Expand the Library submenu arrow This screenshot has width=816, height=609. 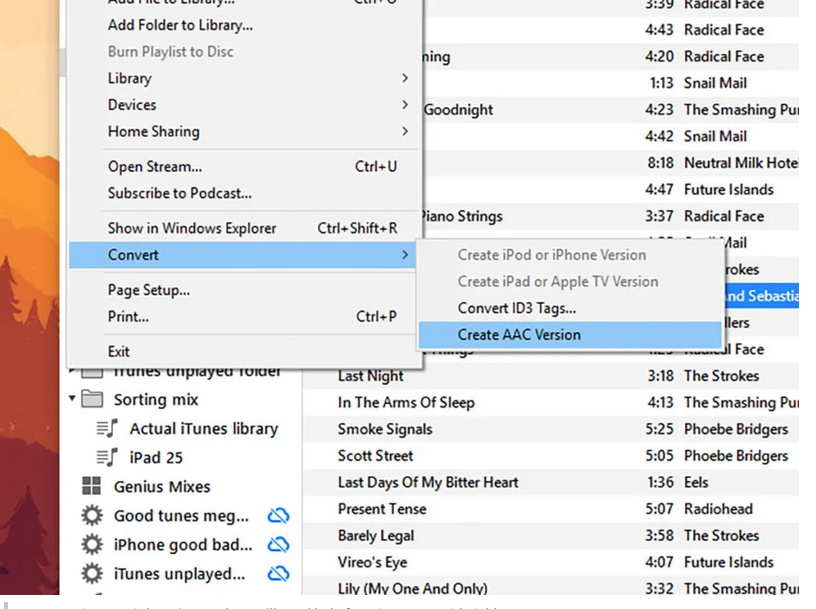(x=405, y=78)
